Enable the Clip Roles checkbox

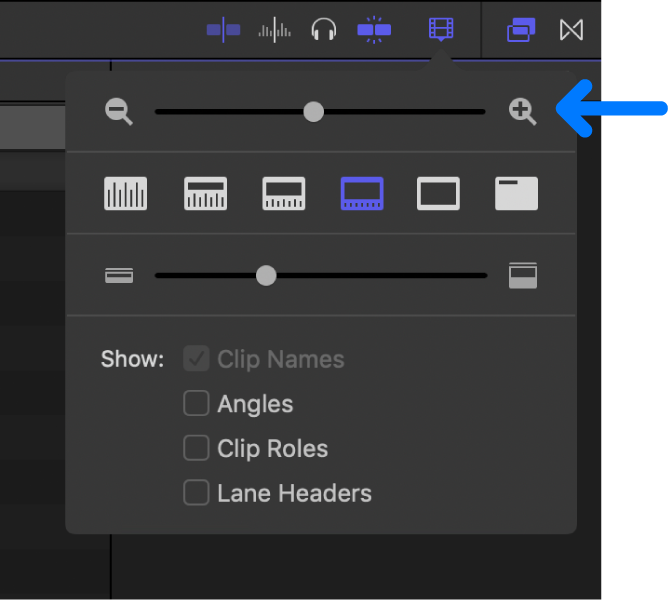(x=196, y=448)
